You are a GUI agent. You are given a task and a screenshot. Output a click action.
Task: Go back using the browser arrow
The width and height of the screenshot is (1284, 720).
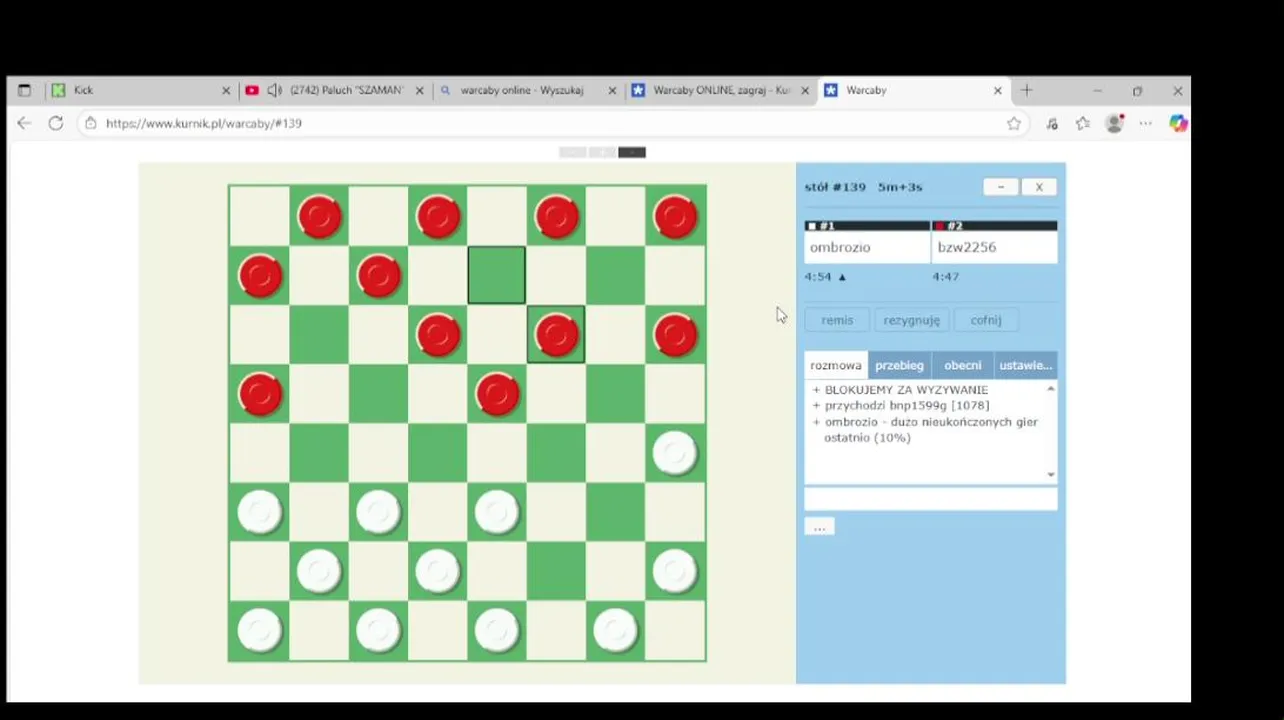point(24,123)
